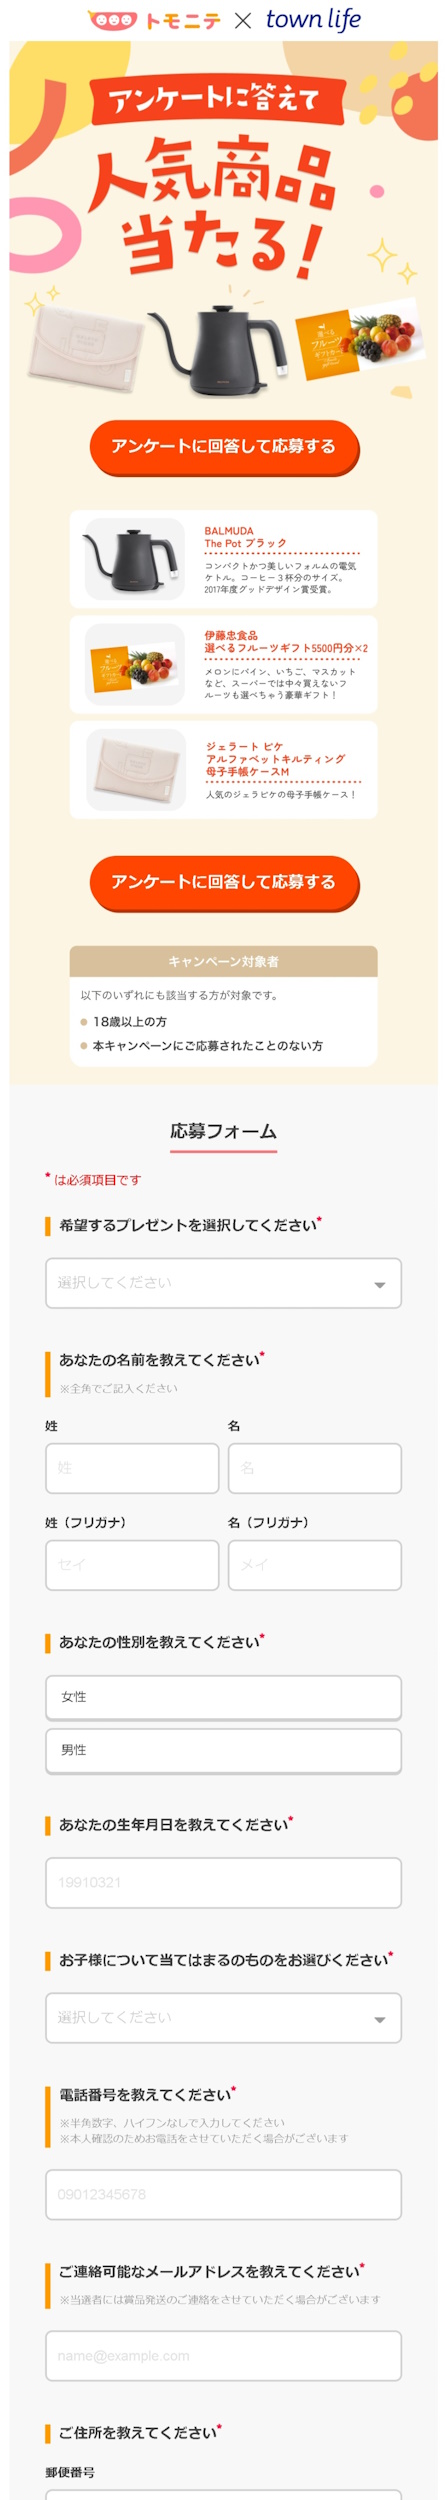The width and height of the screenshot is (448, 2500).
Task: Focus the 電話番号 input field
Action: click(224, 2194)
